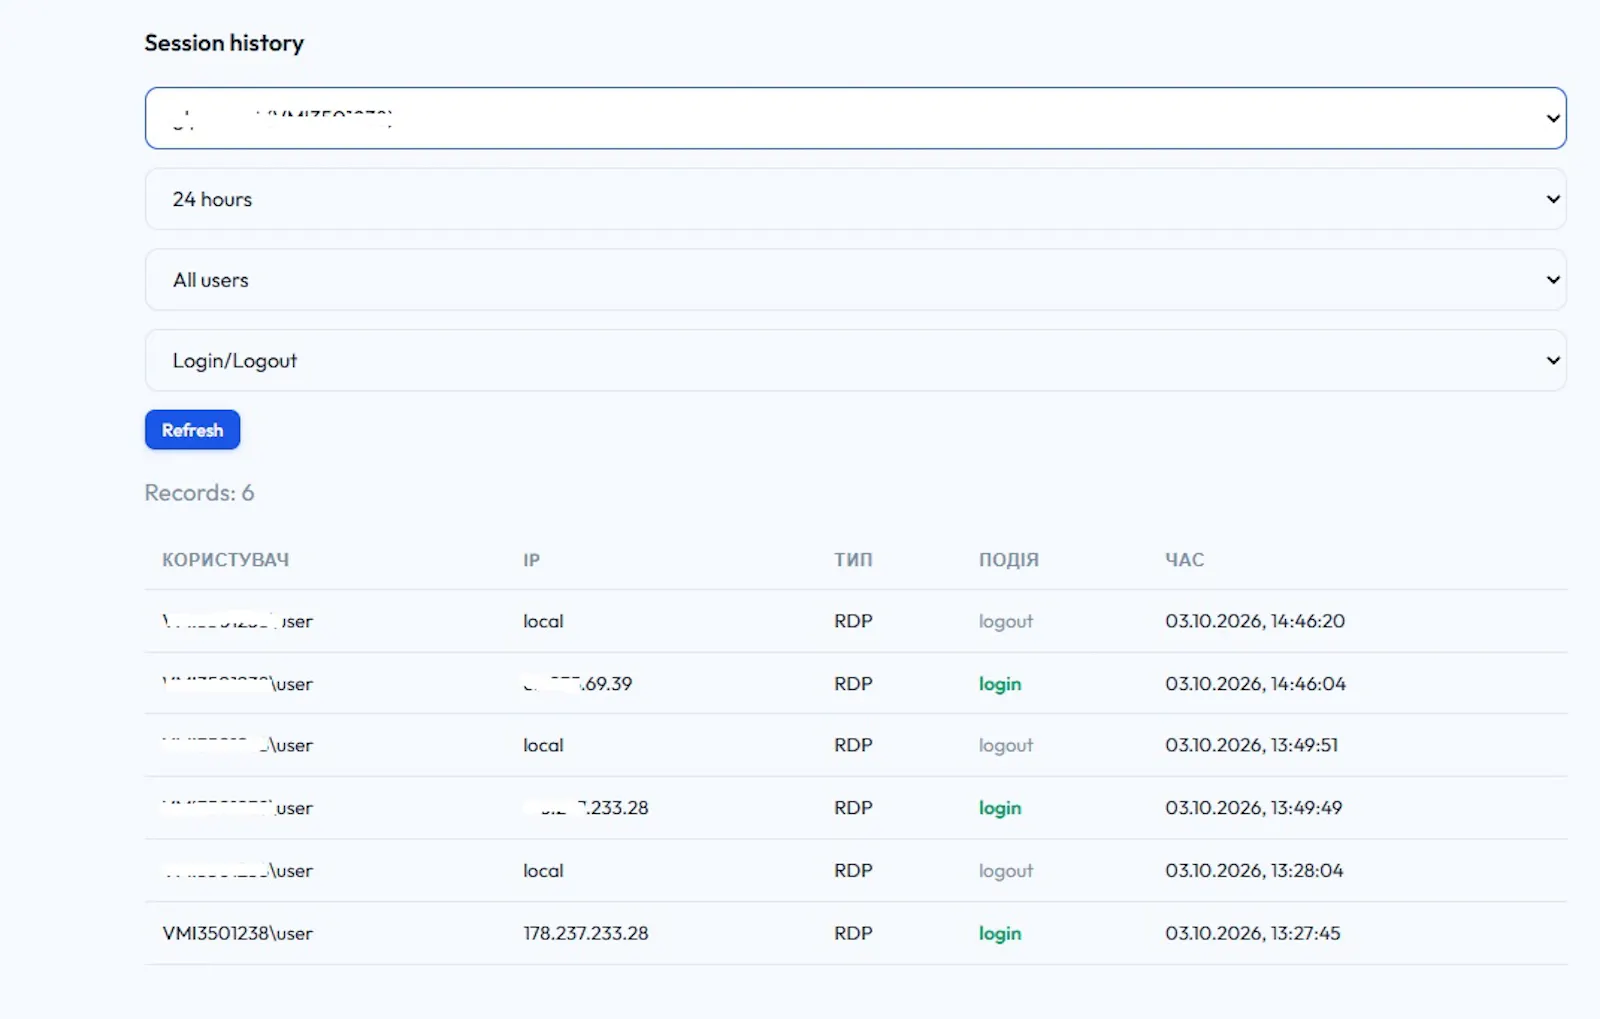Viewport: 1600px width, 1019px height.
Task: Click the Session history heading
Action: [224, 43]
